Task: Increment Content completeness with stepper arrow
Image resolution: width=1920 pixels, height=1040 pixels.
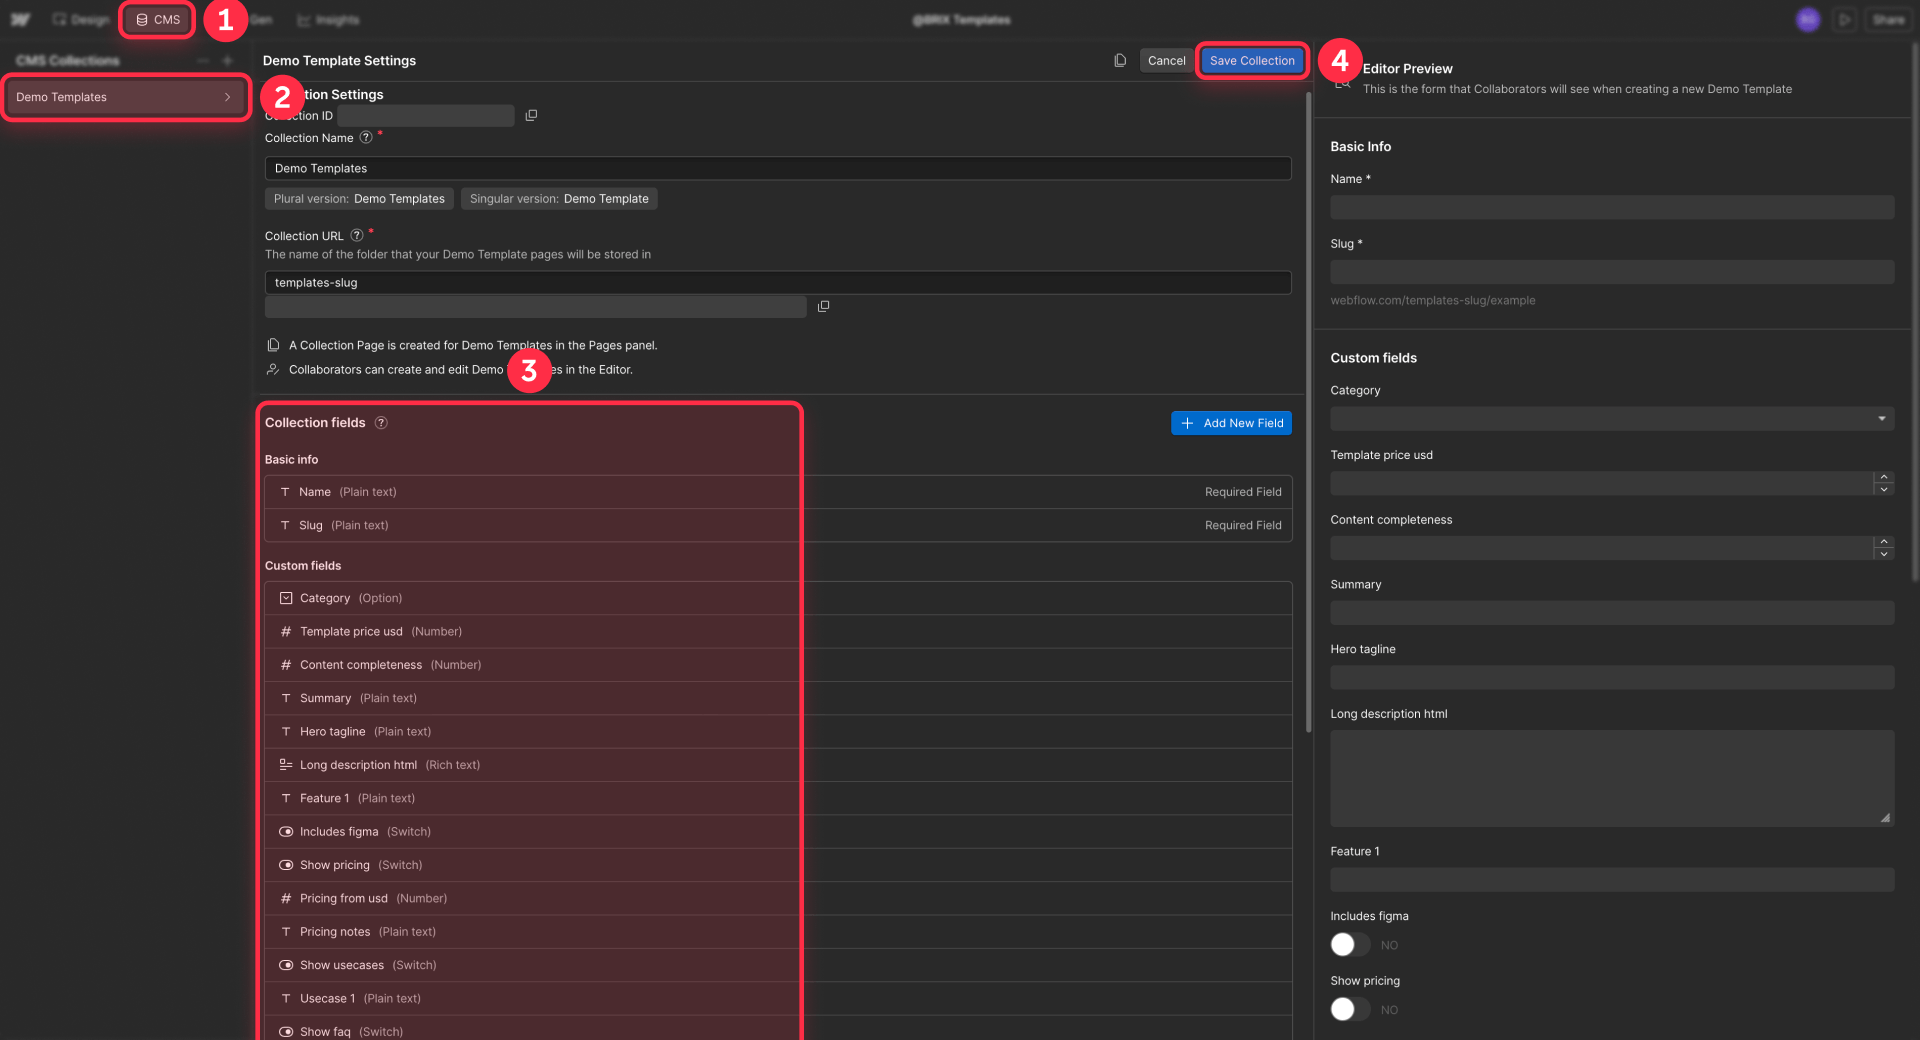Action: [1884, 543]
